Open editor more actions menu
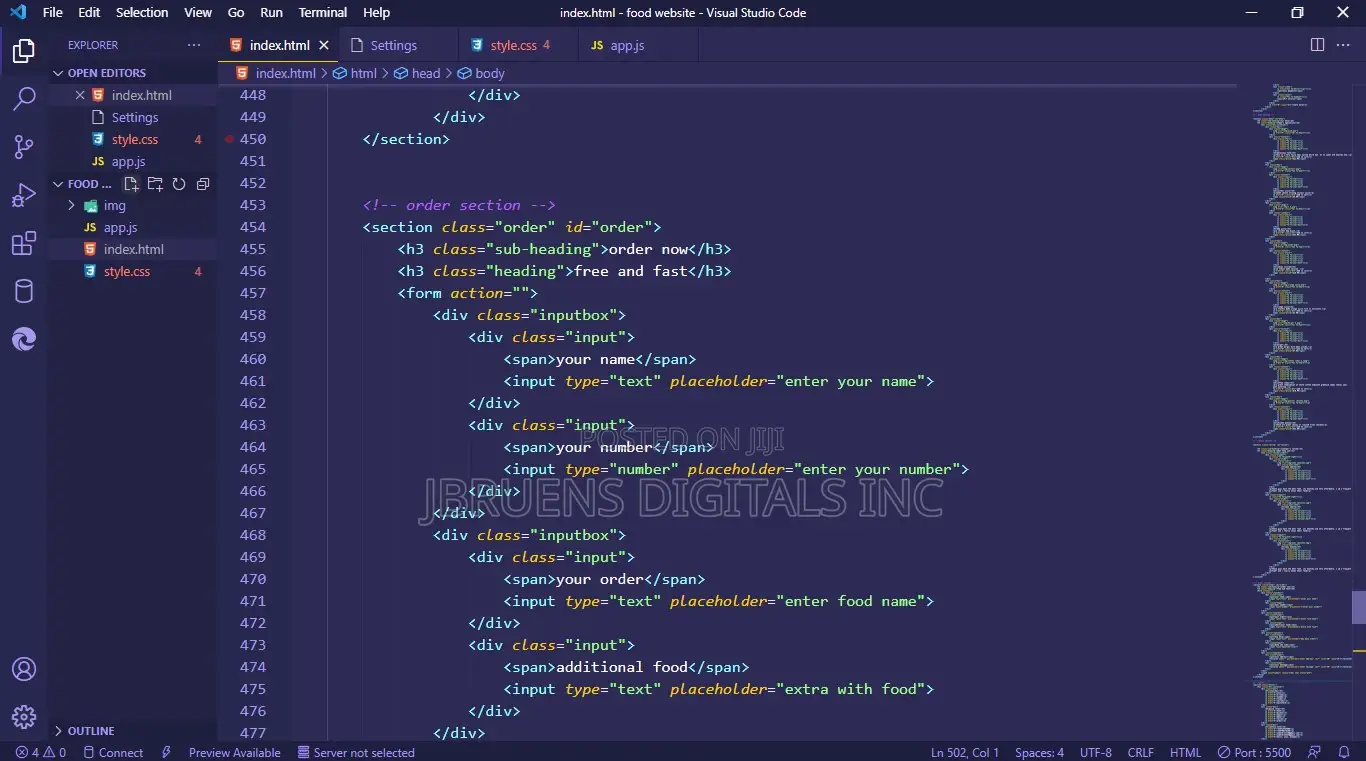 (1345, 45)
